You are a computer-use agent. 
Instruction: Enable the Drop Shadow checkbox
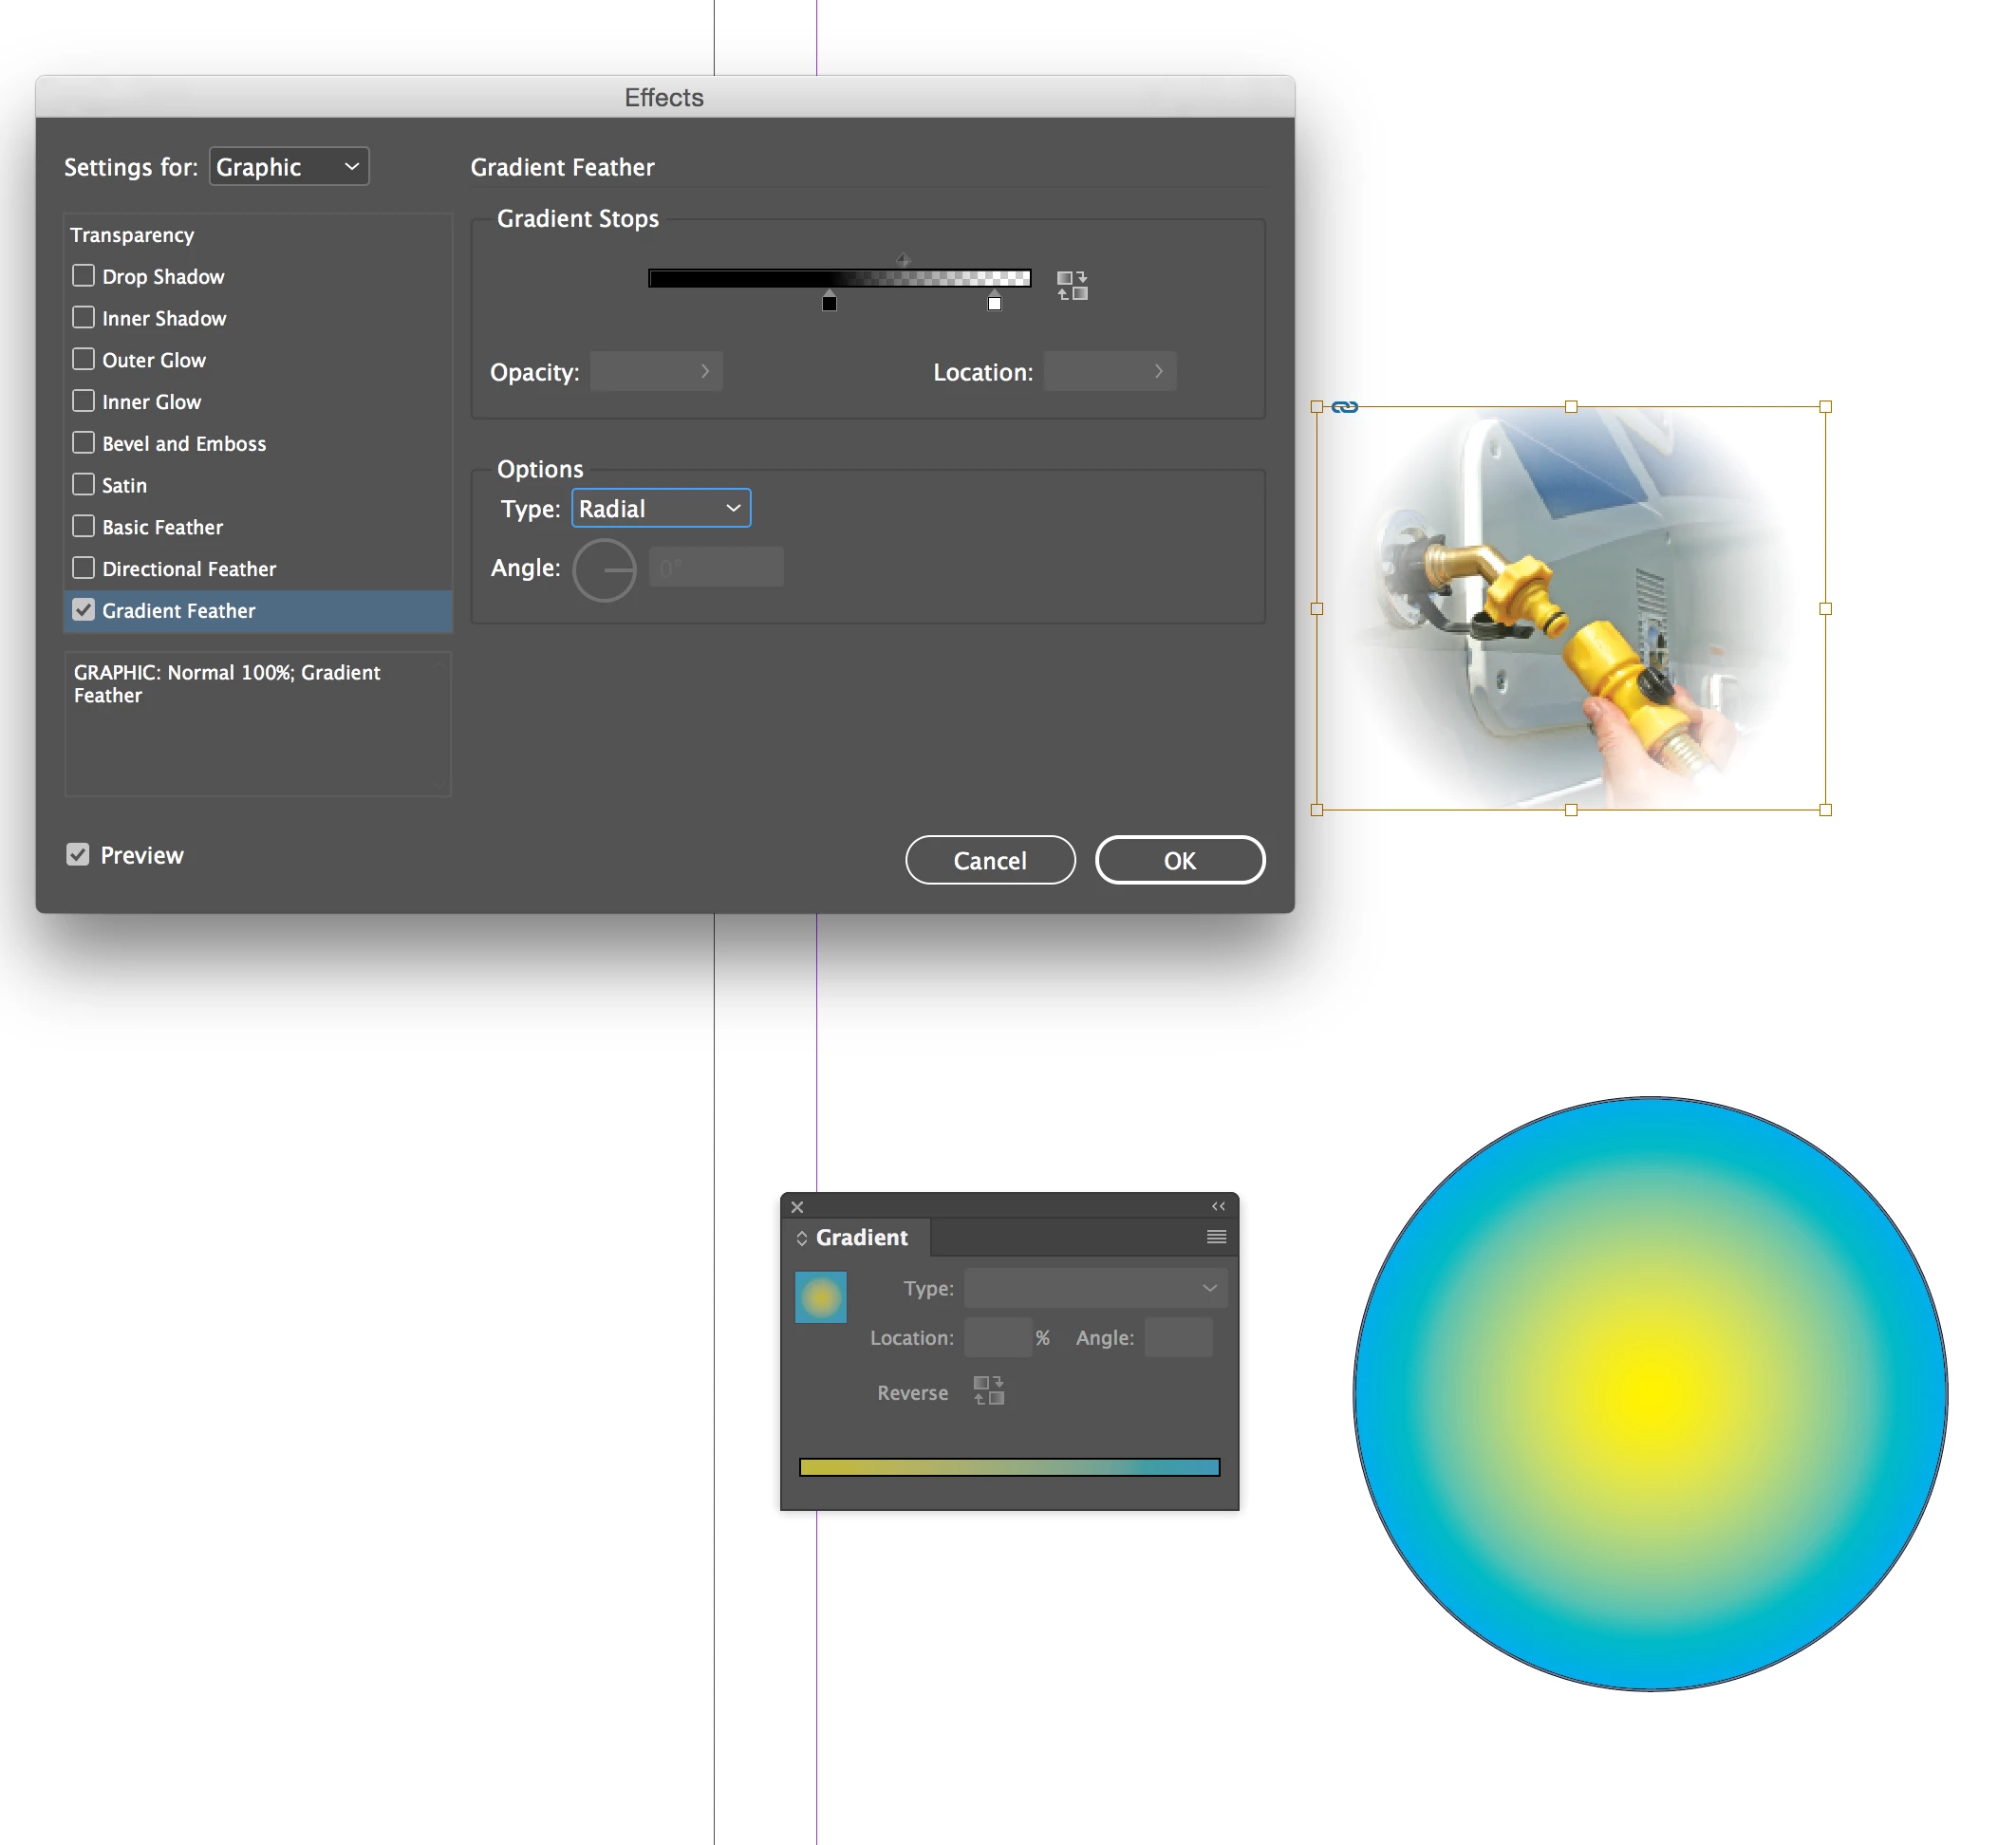(x=84, y=276)
